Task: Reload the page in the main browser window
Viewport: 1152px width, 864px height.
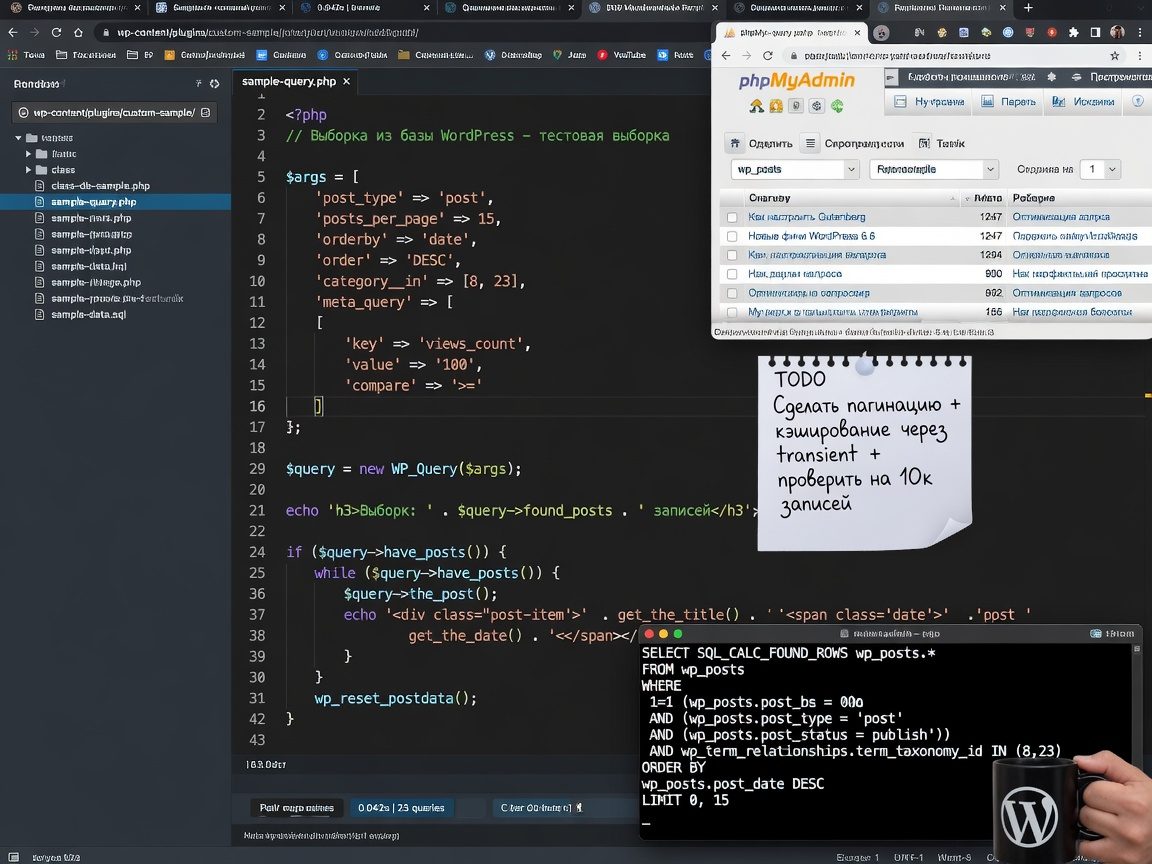Action: coord(57,32)
